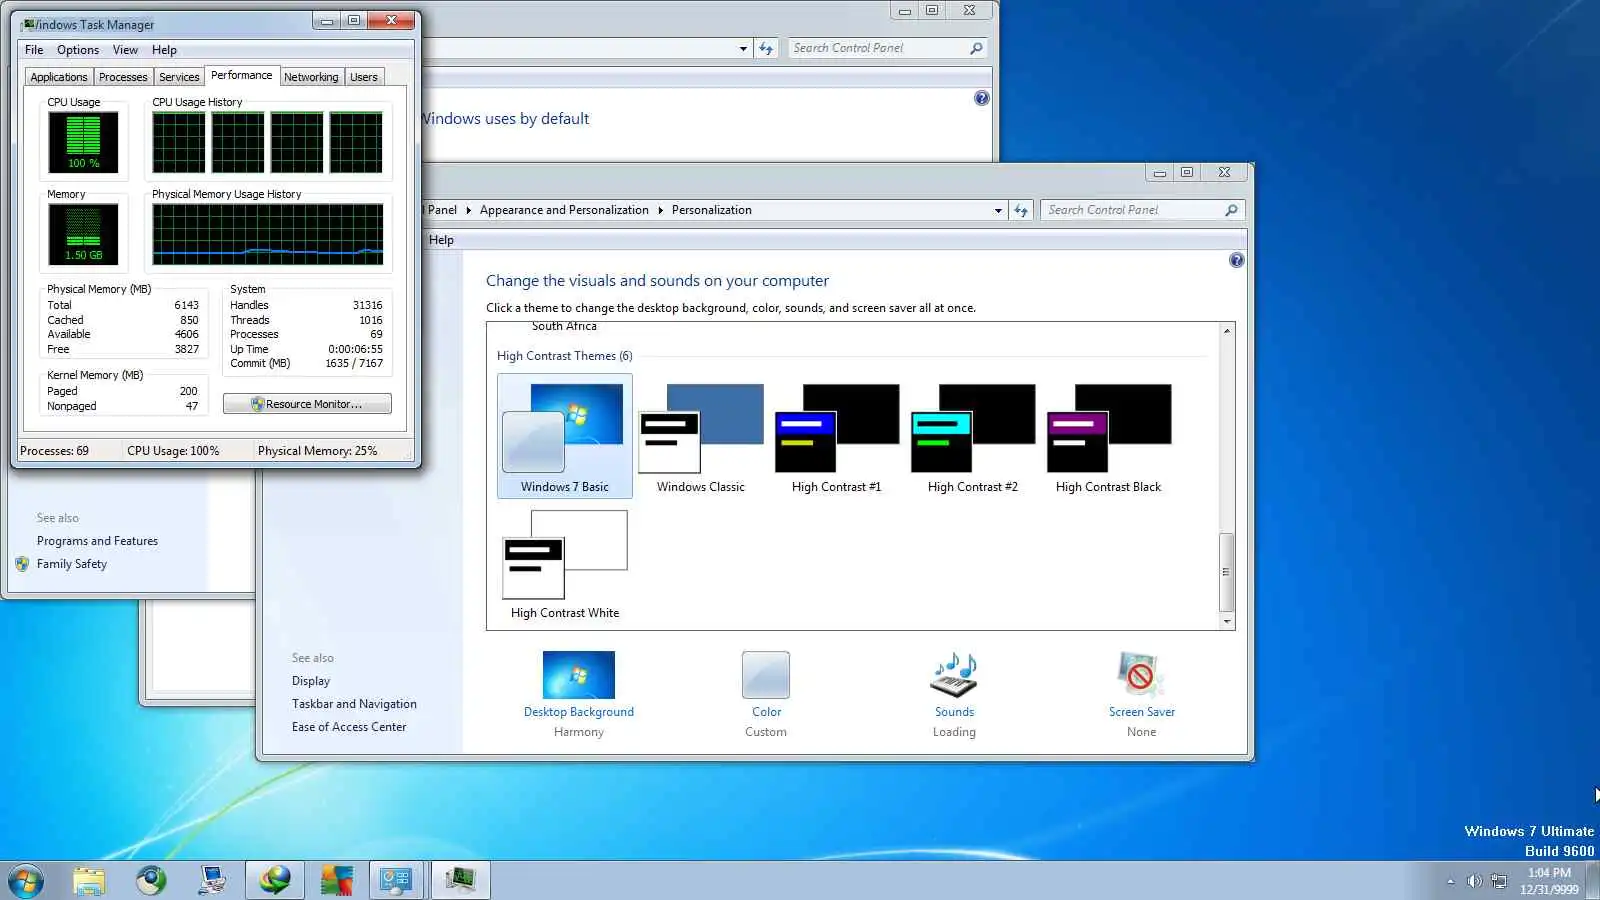Launch Resource Monitor from Task Manager
Image resolution: width=1600 pixels, height=900 pixels.
[x=307, y=404]
